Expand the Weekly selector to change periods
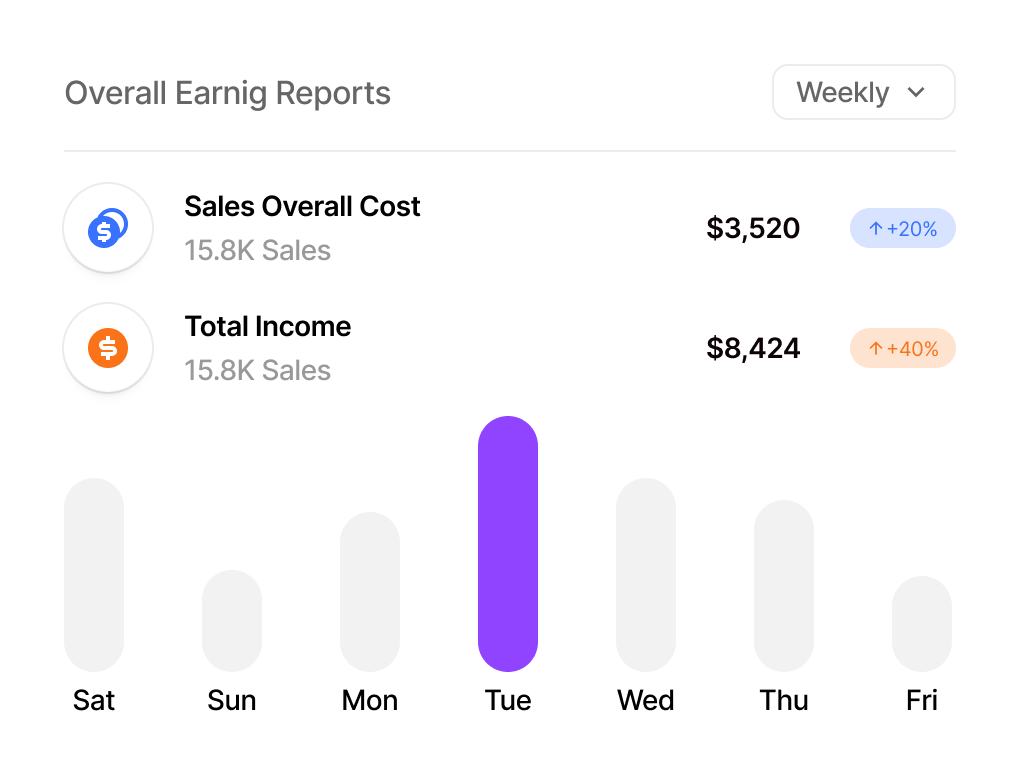The image size is (1020, 784). pyautogui.click(x=863, y=92)
